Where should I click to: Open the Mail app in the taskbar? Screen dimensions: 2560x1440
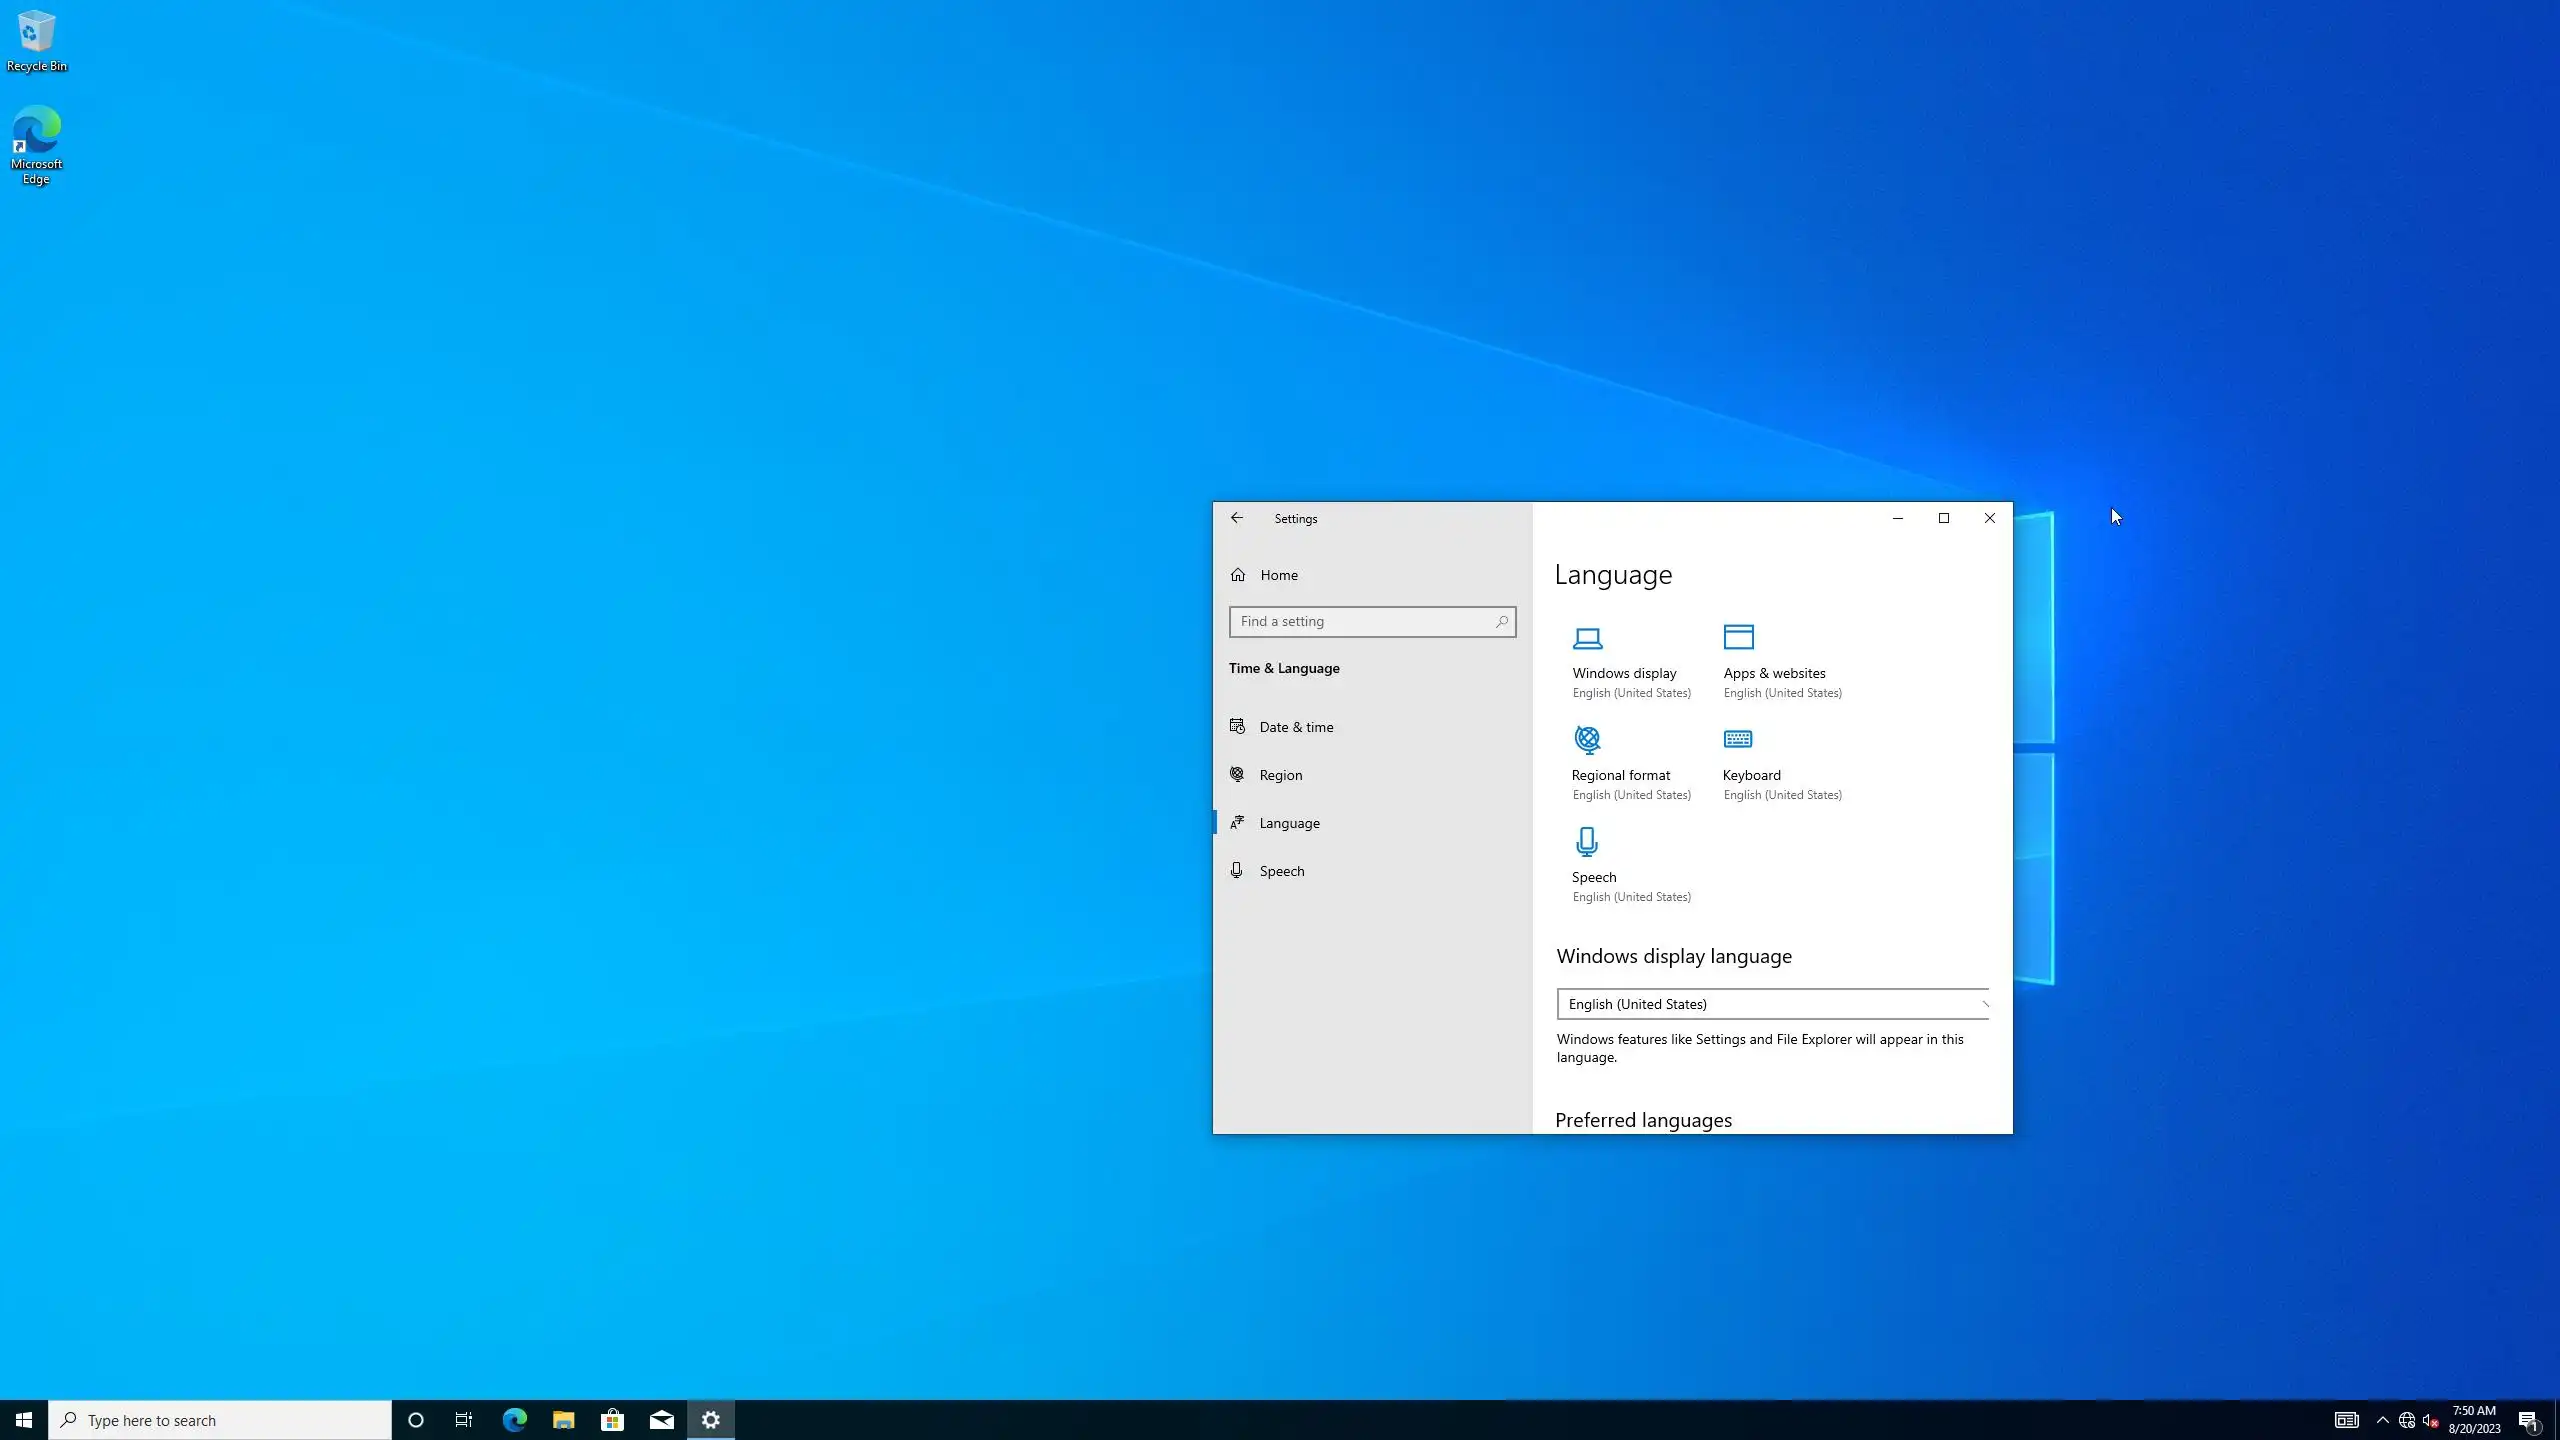tap(661, 1420)
